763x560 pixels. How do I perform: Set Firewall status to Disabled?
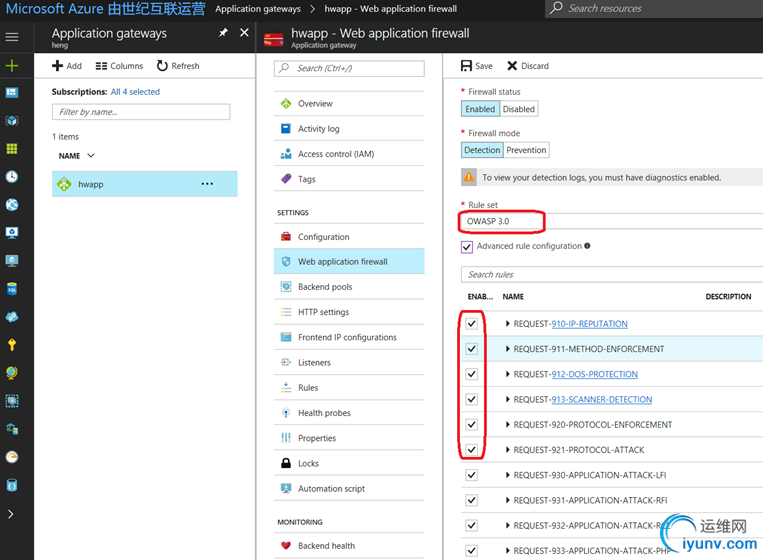pos(519,109)
